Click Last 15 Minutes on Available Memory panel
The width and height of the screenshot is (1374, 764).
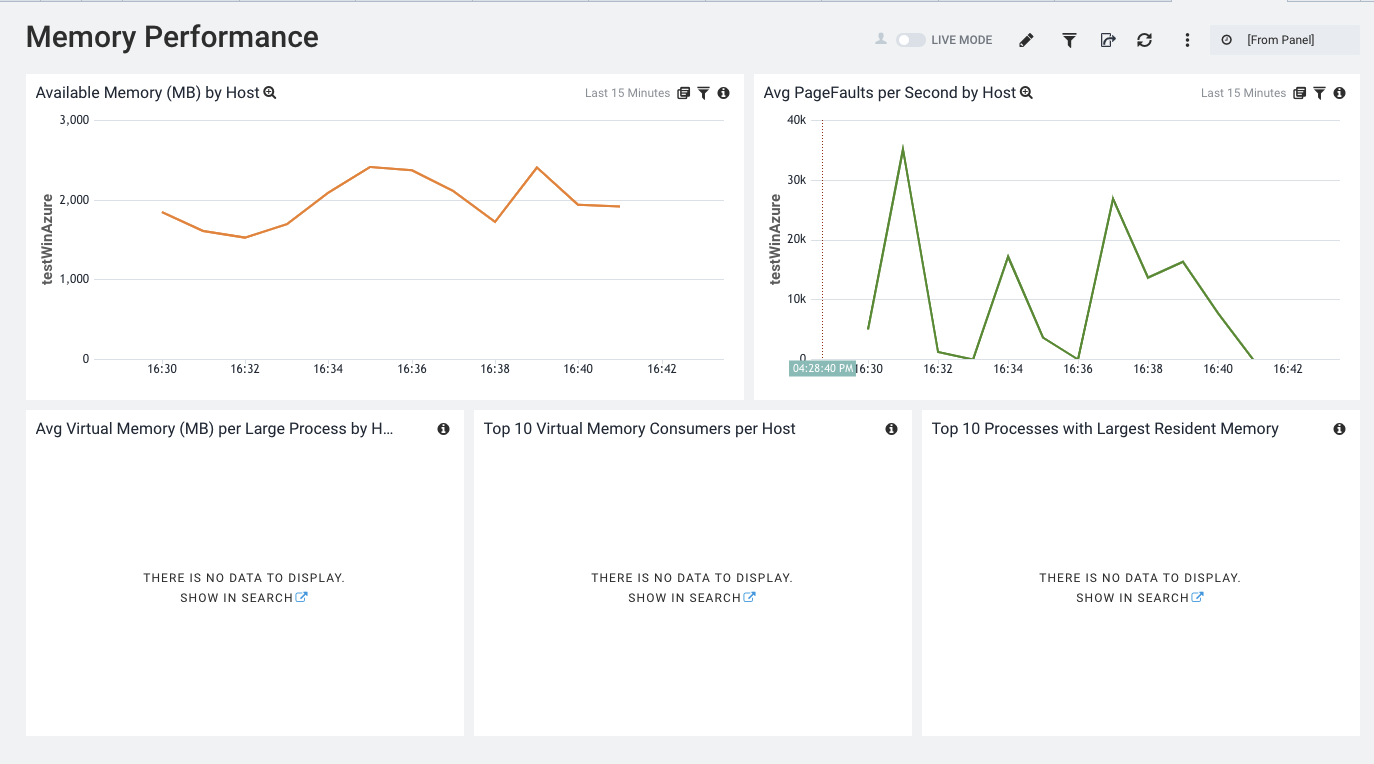coord(627,93)
